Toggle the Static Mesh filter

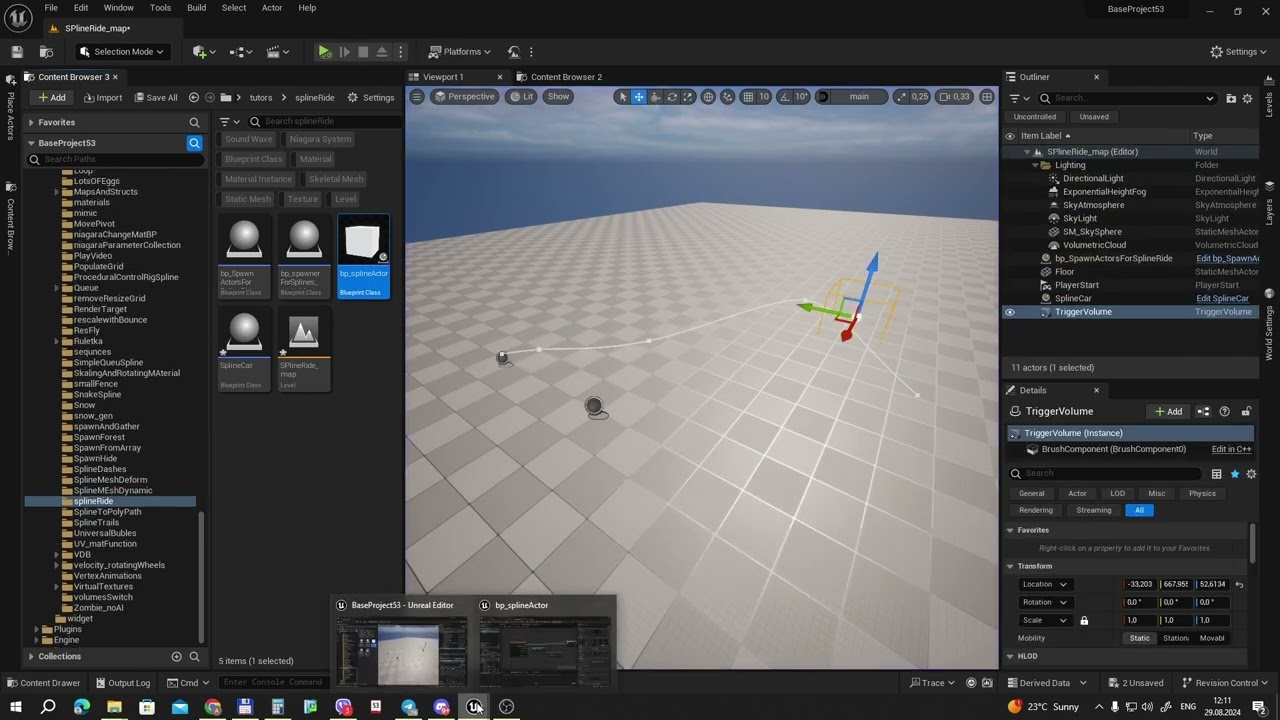click(x=247, y=199)
